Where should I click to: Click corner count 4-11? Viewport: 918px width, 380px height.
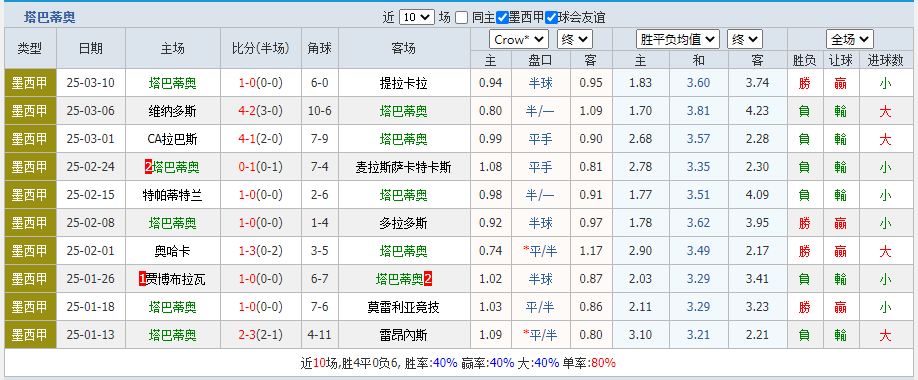pos(320,335)
